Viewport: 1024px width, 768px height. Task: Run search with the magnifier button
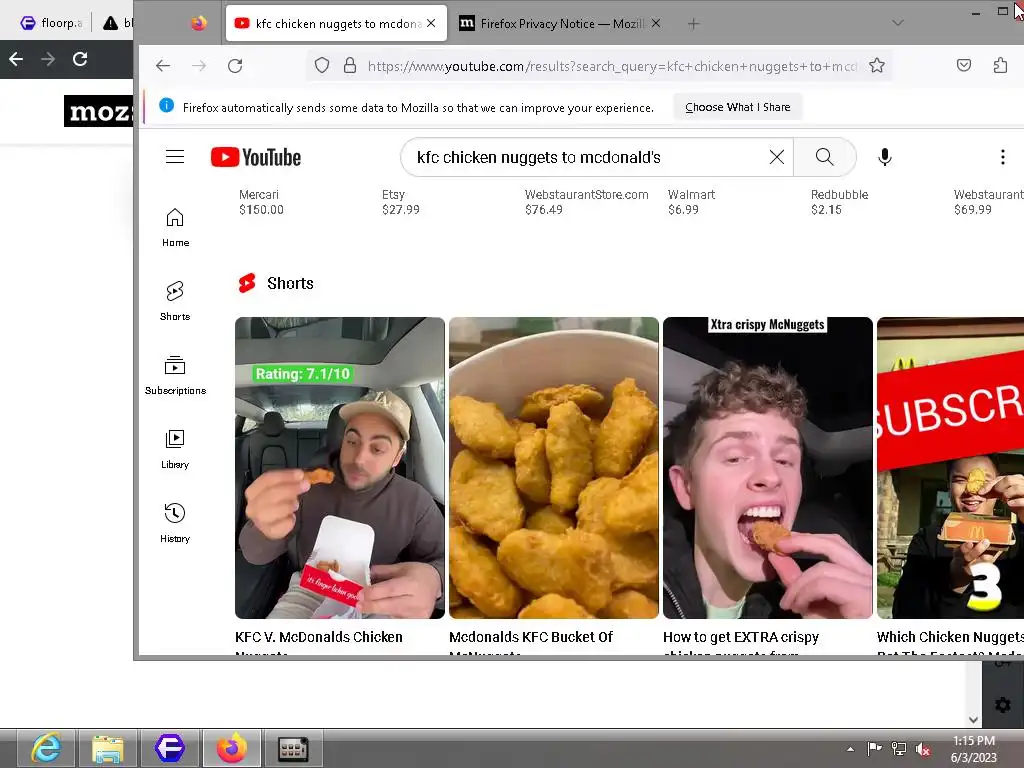pos(824,157)
